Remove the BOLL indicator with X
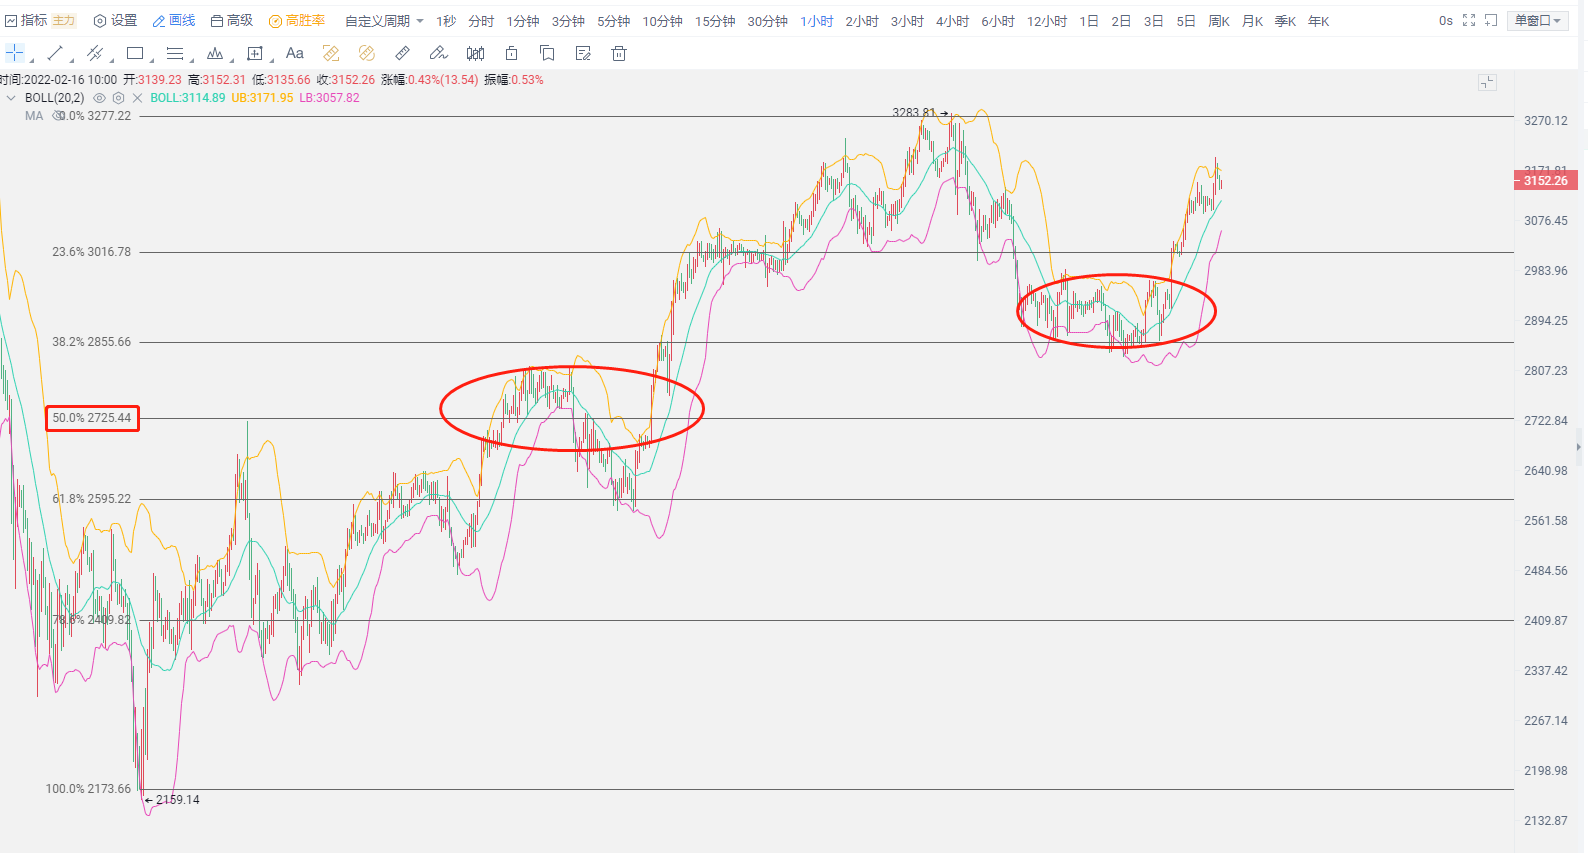 coord(138,98)
